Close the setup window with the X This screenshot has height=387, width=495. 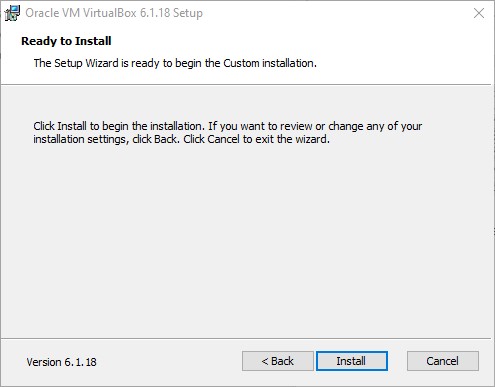pyautogui.click(x=479, y=13)
